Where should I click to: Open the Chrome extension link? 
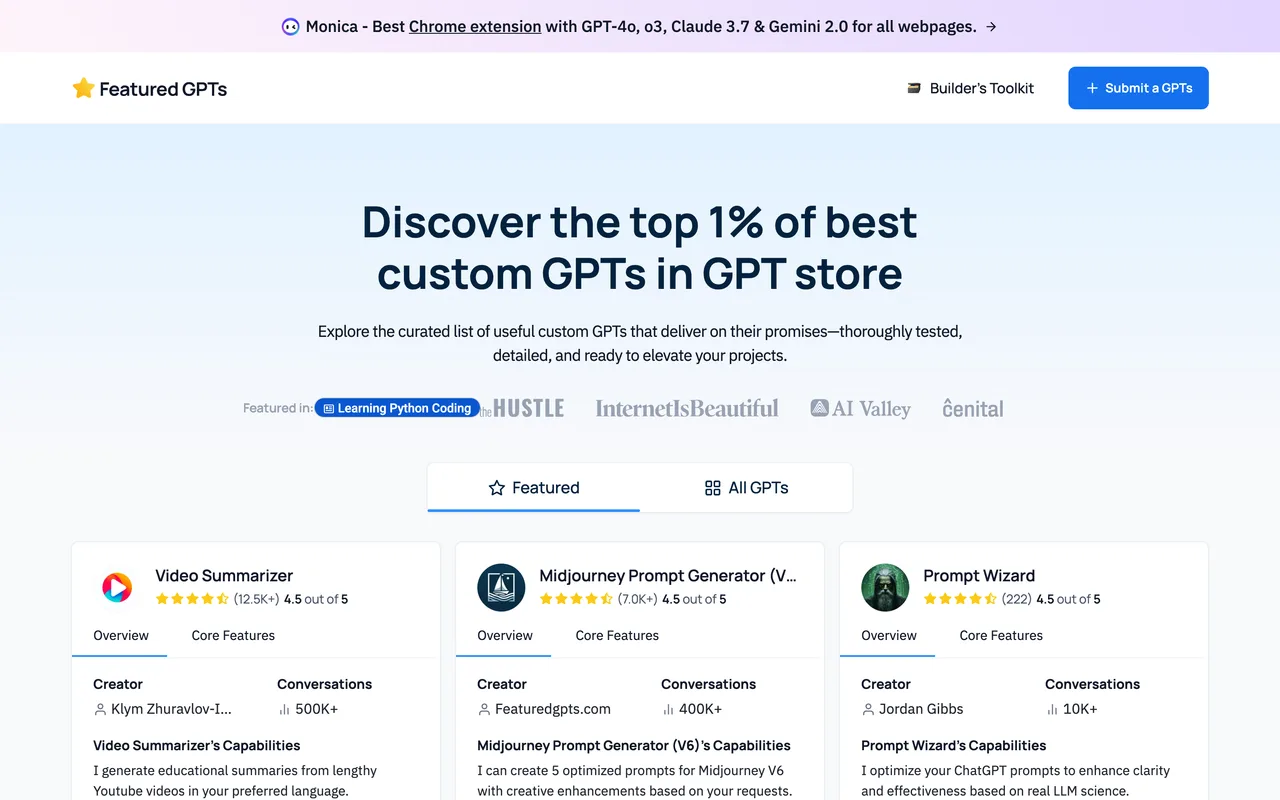[x=475, y=27]
